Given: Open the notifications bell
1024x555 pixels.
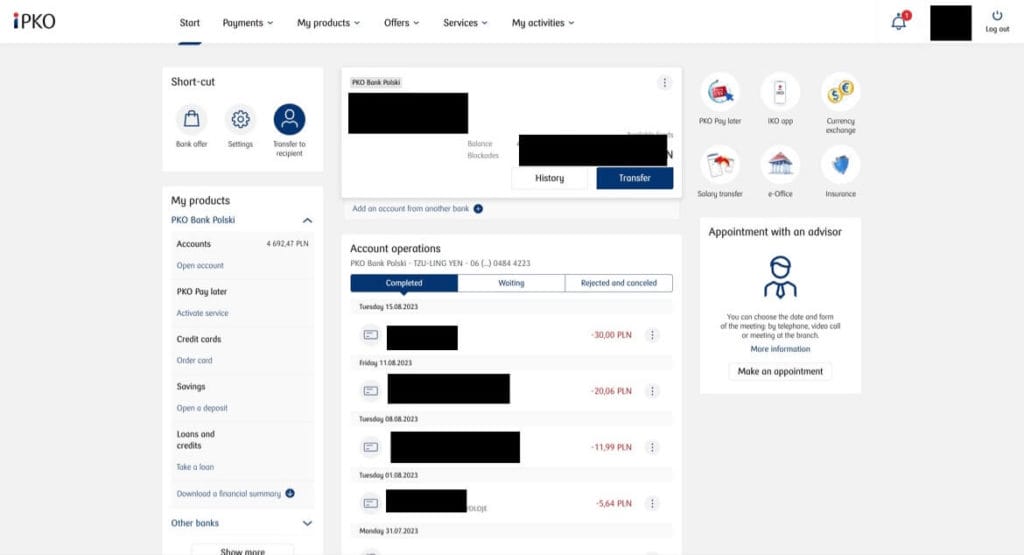Looking at the screenshot, I should tap(900, 22).
